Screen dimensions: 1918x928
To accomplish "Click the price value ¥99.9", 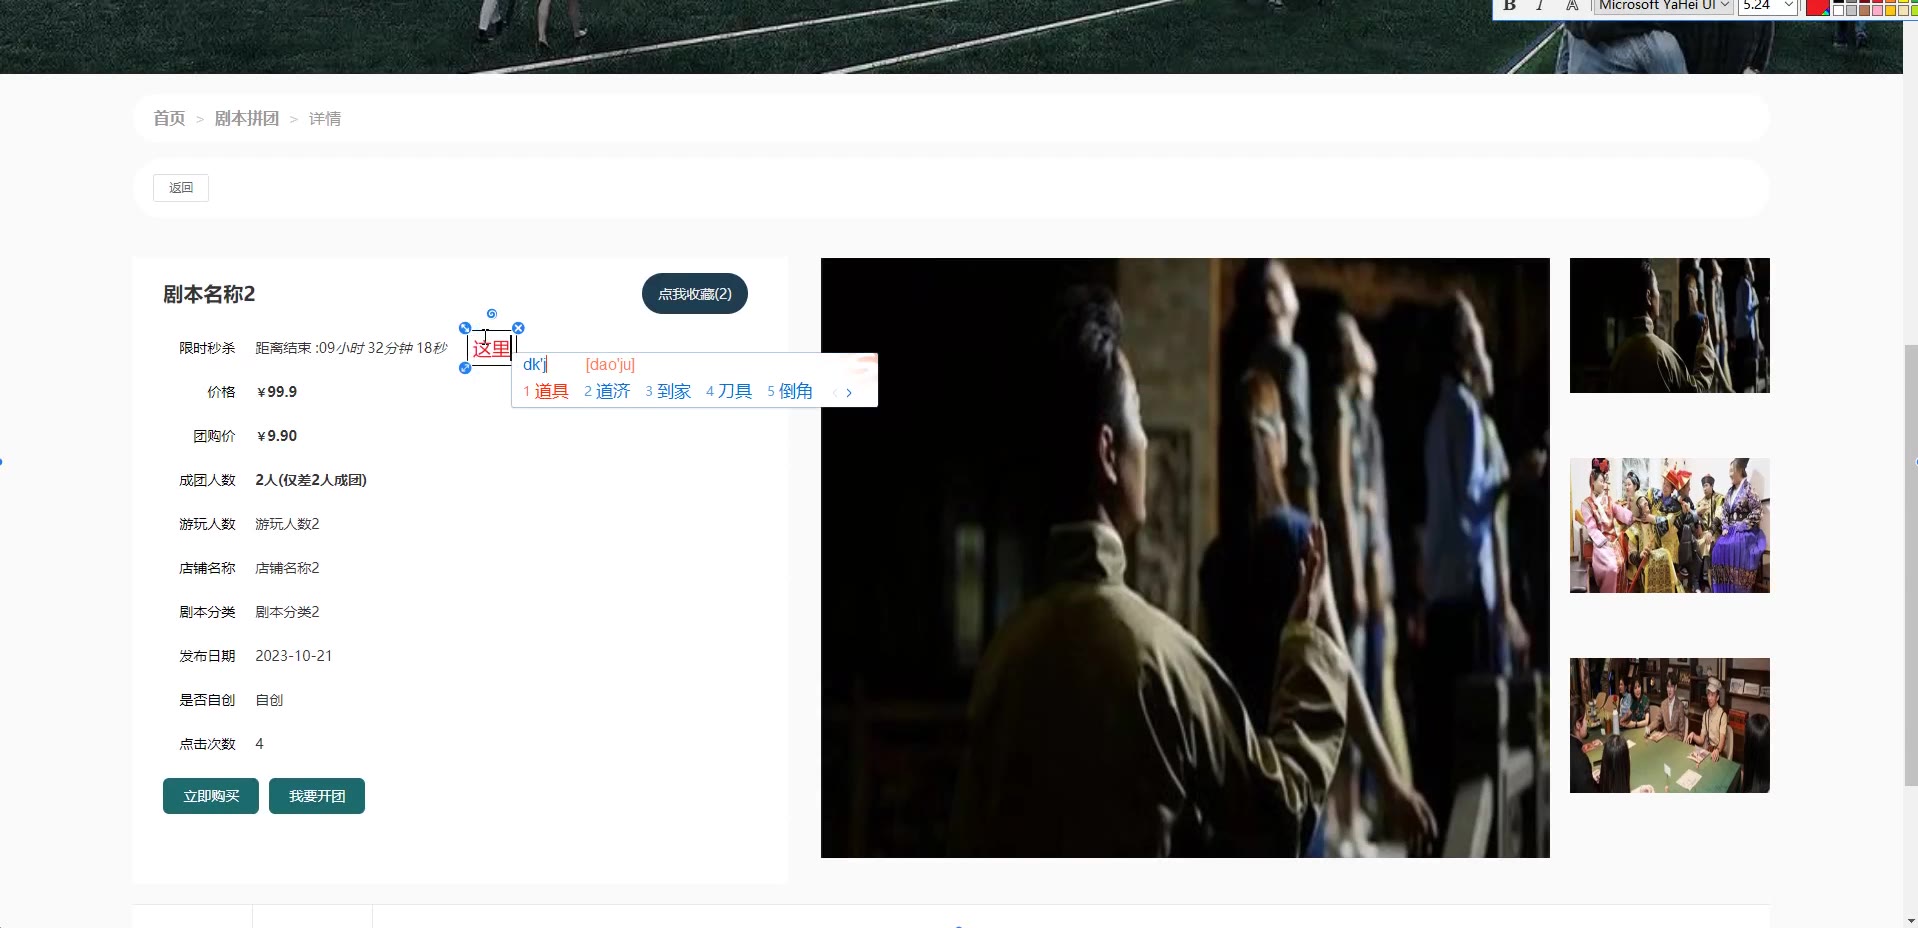I will (x=277, y=392).
